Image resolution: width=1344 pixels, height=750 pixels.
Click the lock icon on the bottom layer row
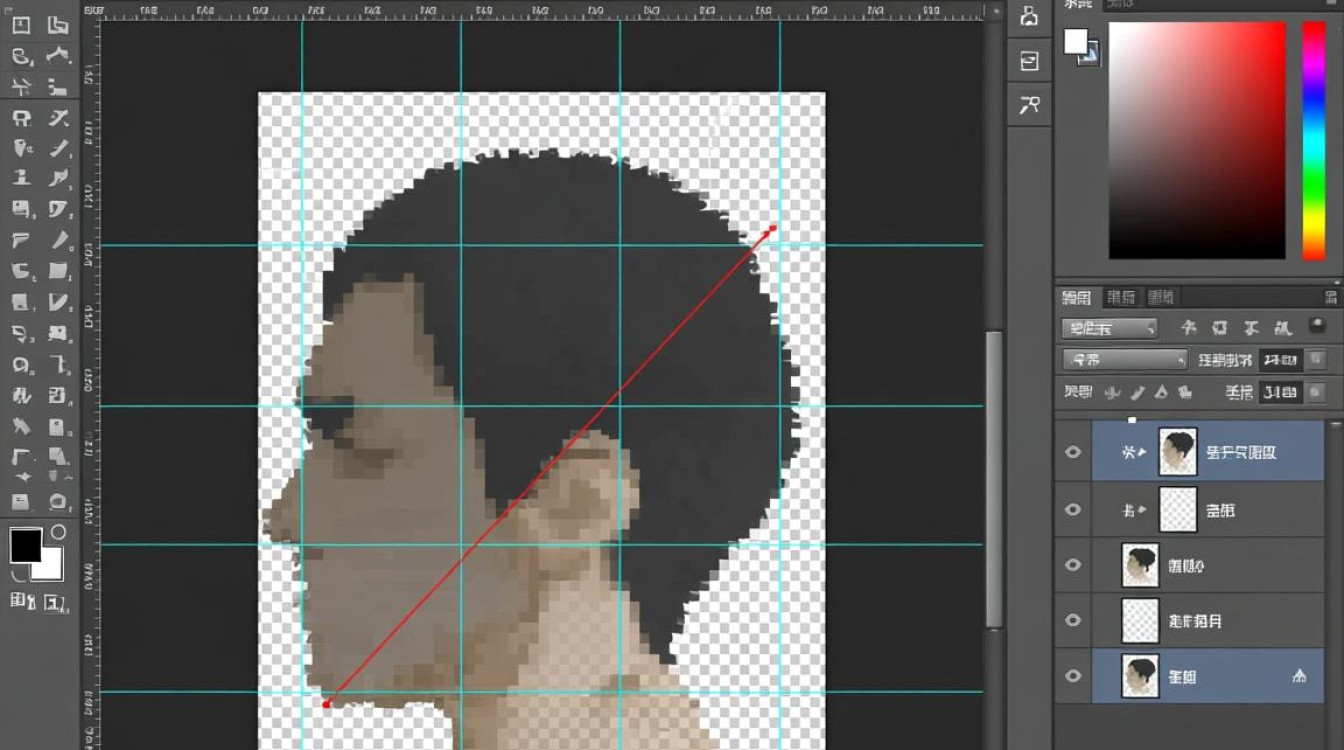1299,676
